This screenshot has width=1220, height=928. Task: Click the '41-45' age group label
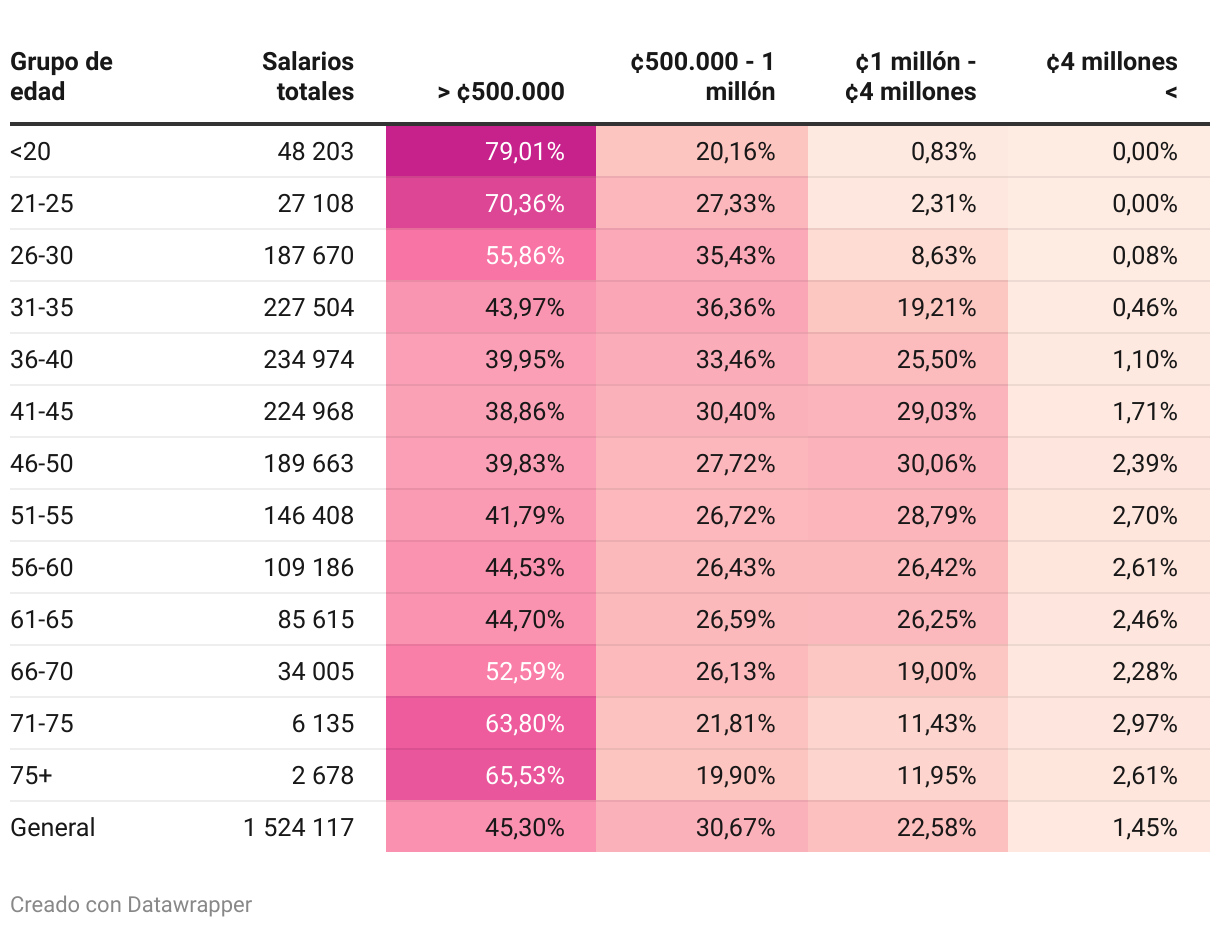pyautogui.click(x=42, y=412)
